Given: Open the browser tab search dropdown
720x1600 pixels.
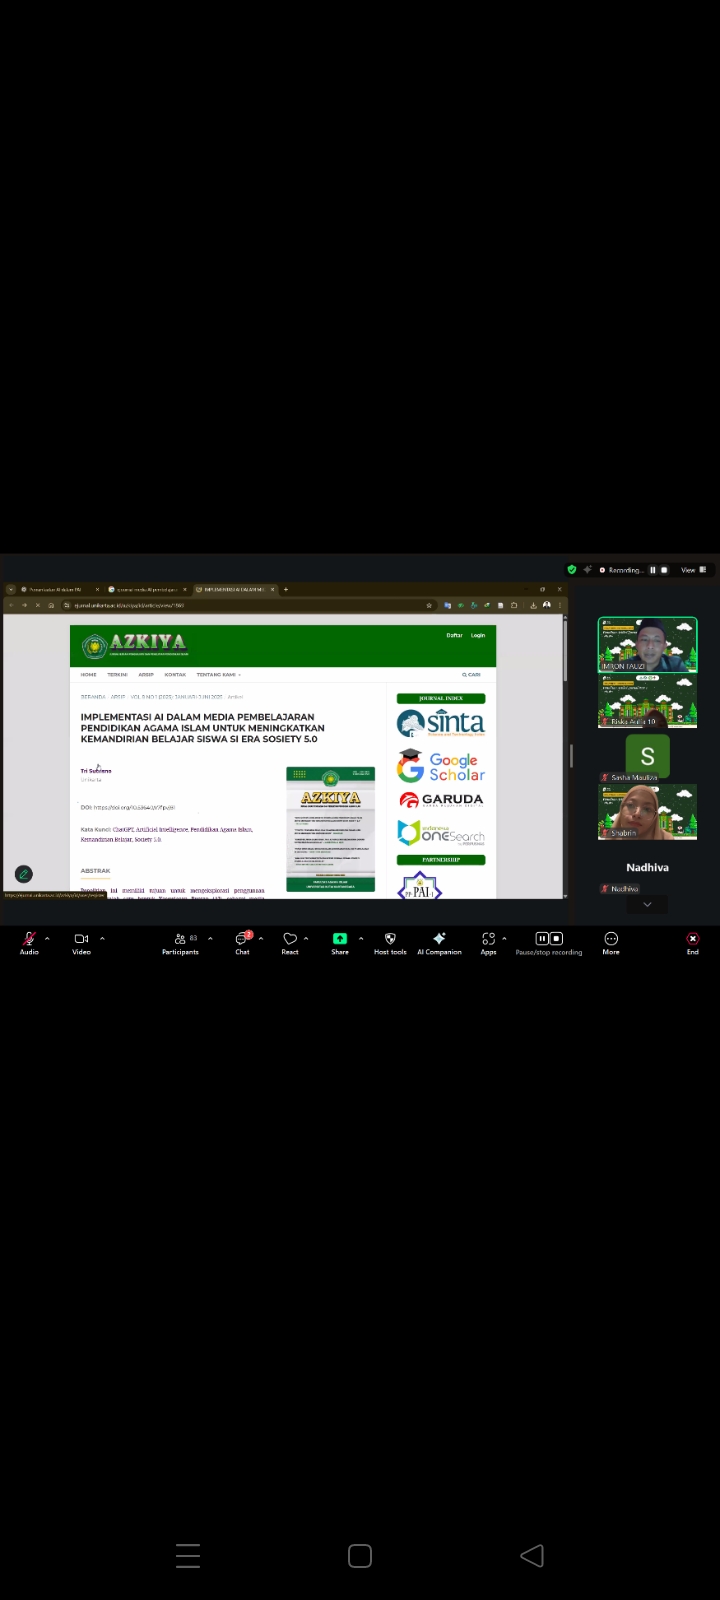Looking at the screenshot, I should (10, 589).
